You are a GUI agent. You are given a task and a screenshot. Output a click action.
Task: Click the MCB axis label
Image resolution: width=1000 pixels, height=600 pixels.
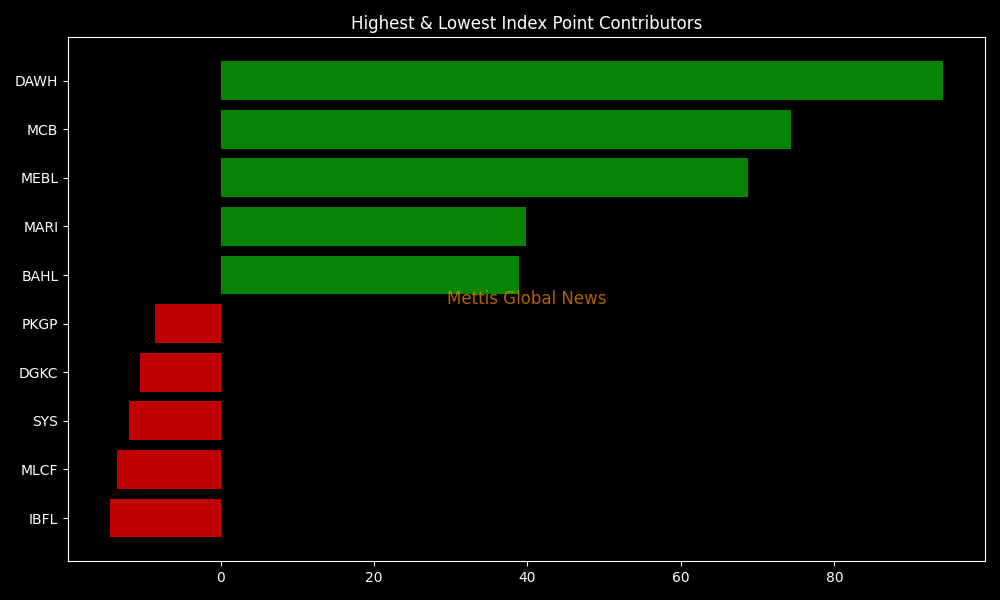42,130
